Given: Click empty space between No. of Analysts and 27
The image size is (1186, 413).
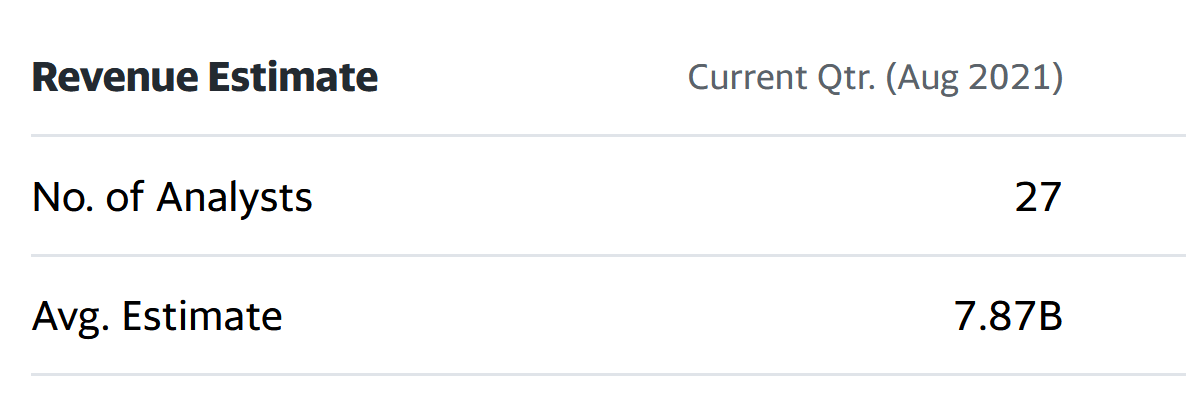Looking at the screenshot, I should pos(663,197).
